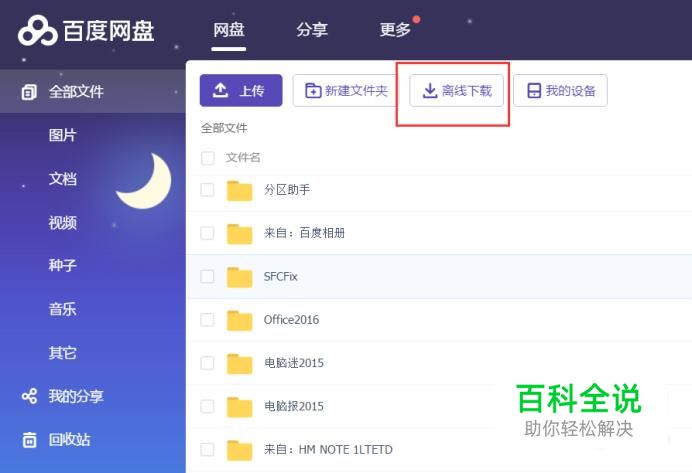Click the upload arrow icon
This screenshot has width=692, height=473.
pos(220,90)
